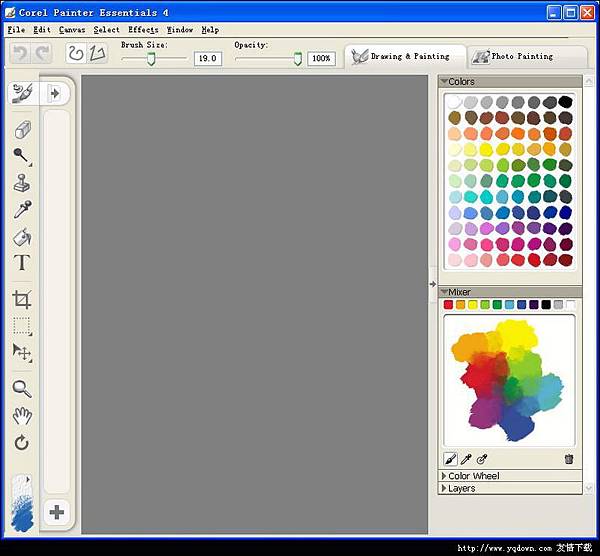Screen dimensions: 600x556
Task: Switch to the Photo Painting tab
Action: [x=512, y=57]
